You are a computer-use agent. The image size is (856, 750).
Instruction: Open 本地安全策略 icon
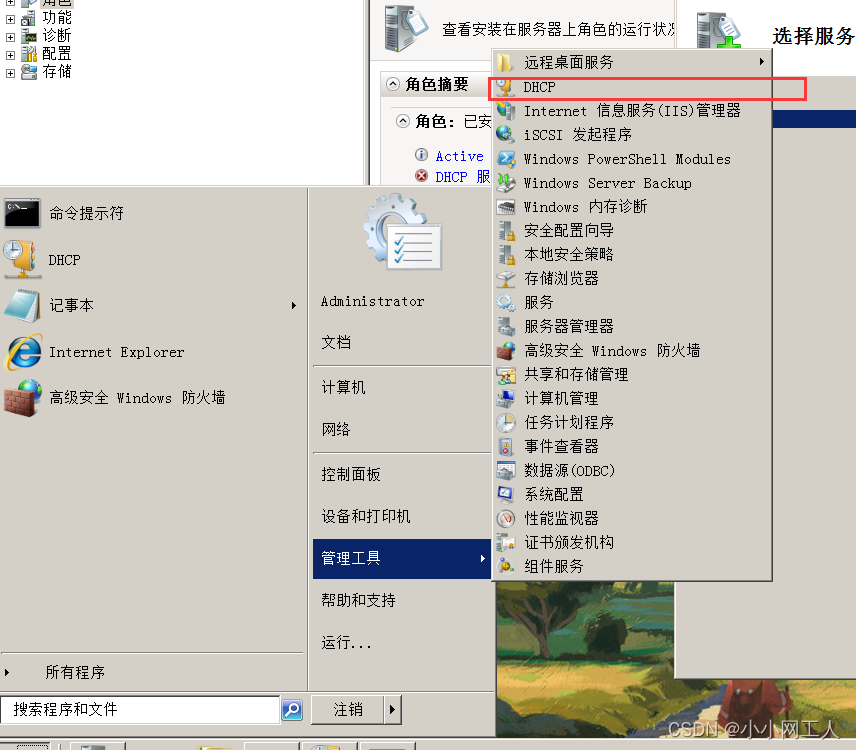(506, 255)
